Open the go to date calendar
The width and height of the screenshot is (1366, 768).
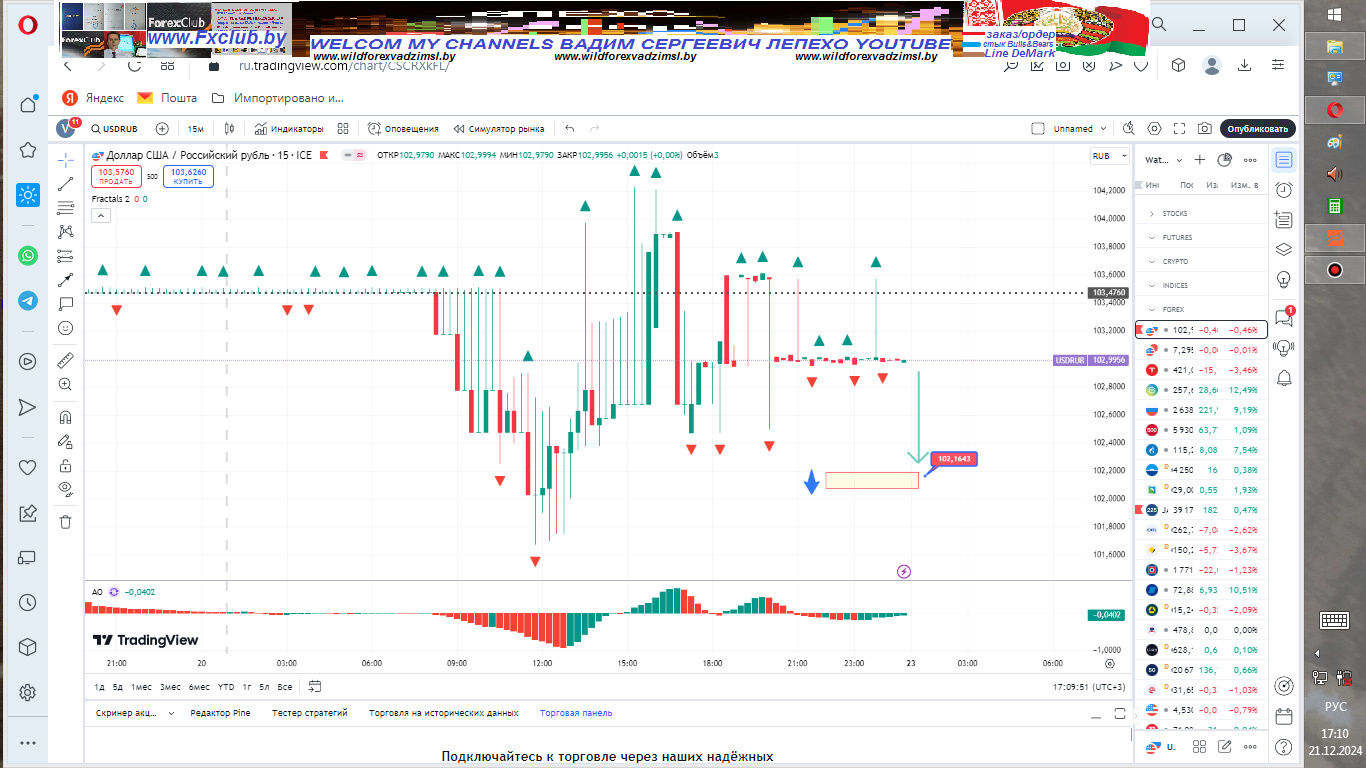pyautogui.click(x=315, y=686)
